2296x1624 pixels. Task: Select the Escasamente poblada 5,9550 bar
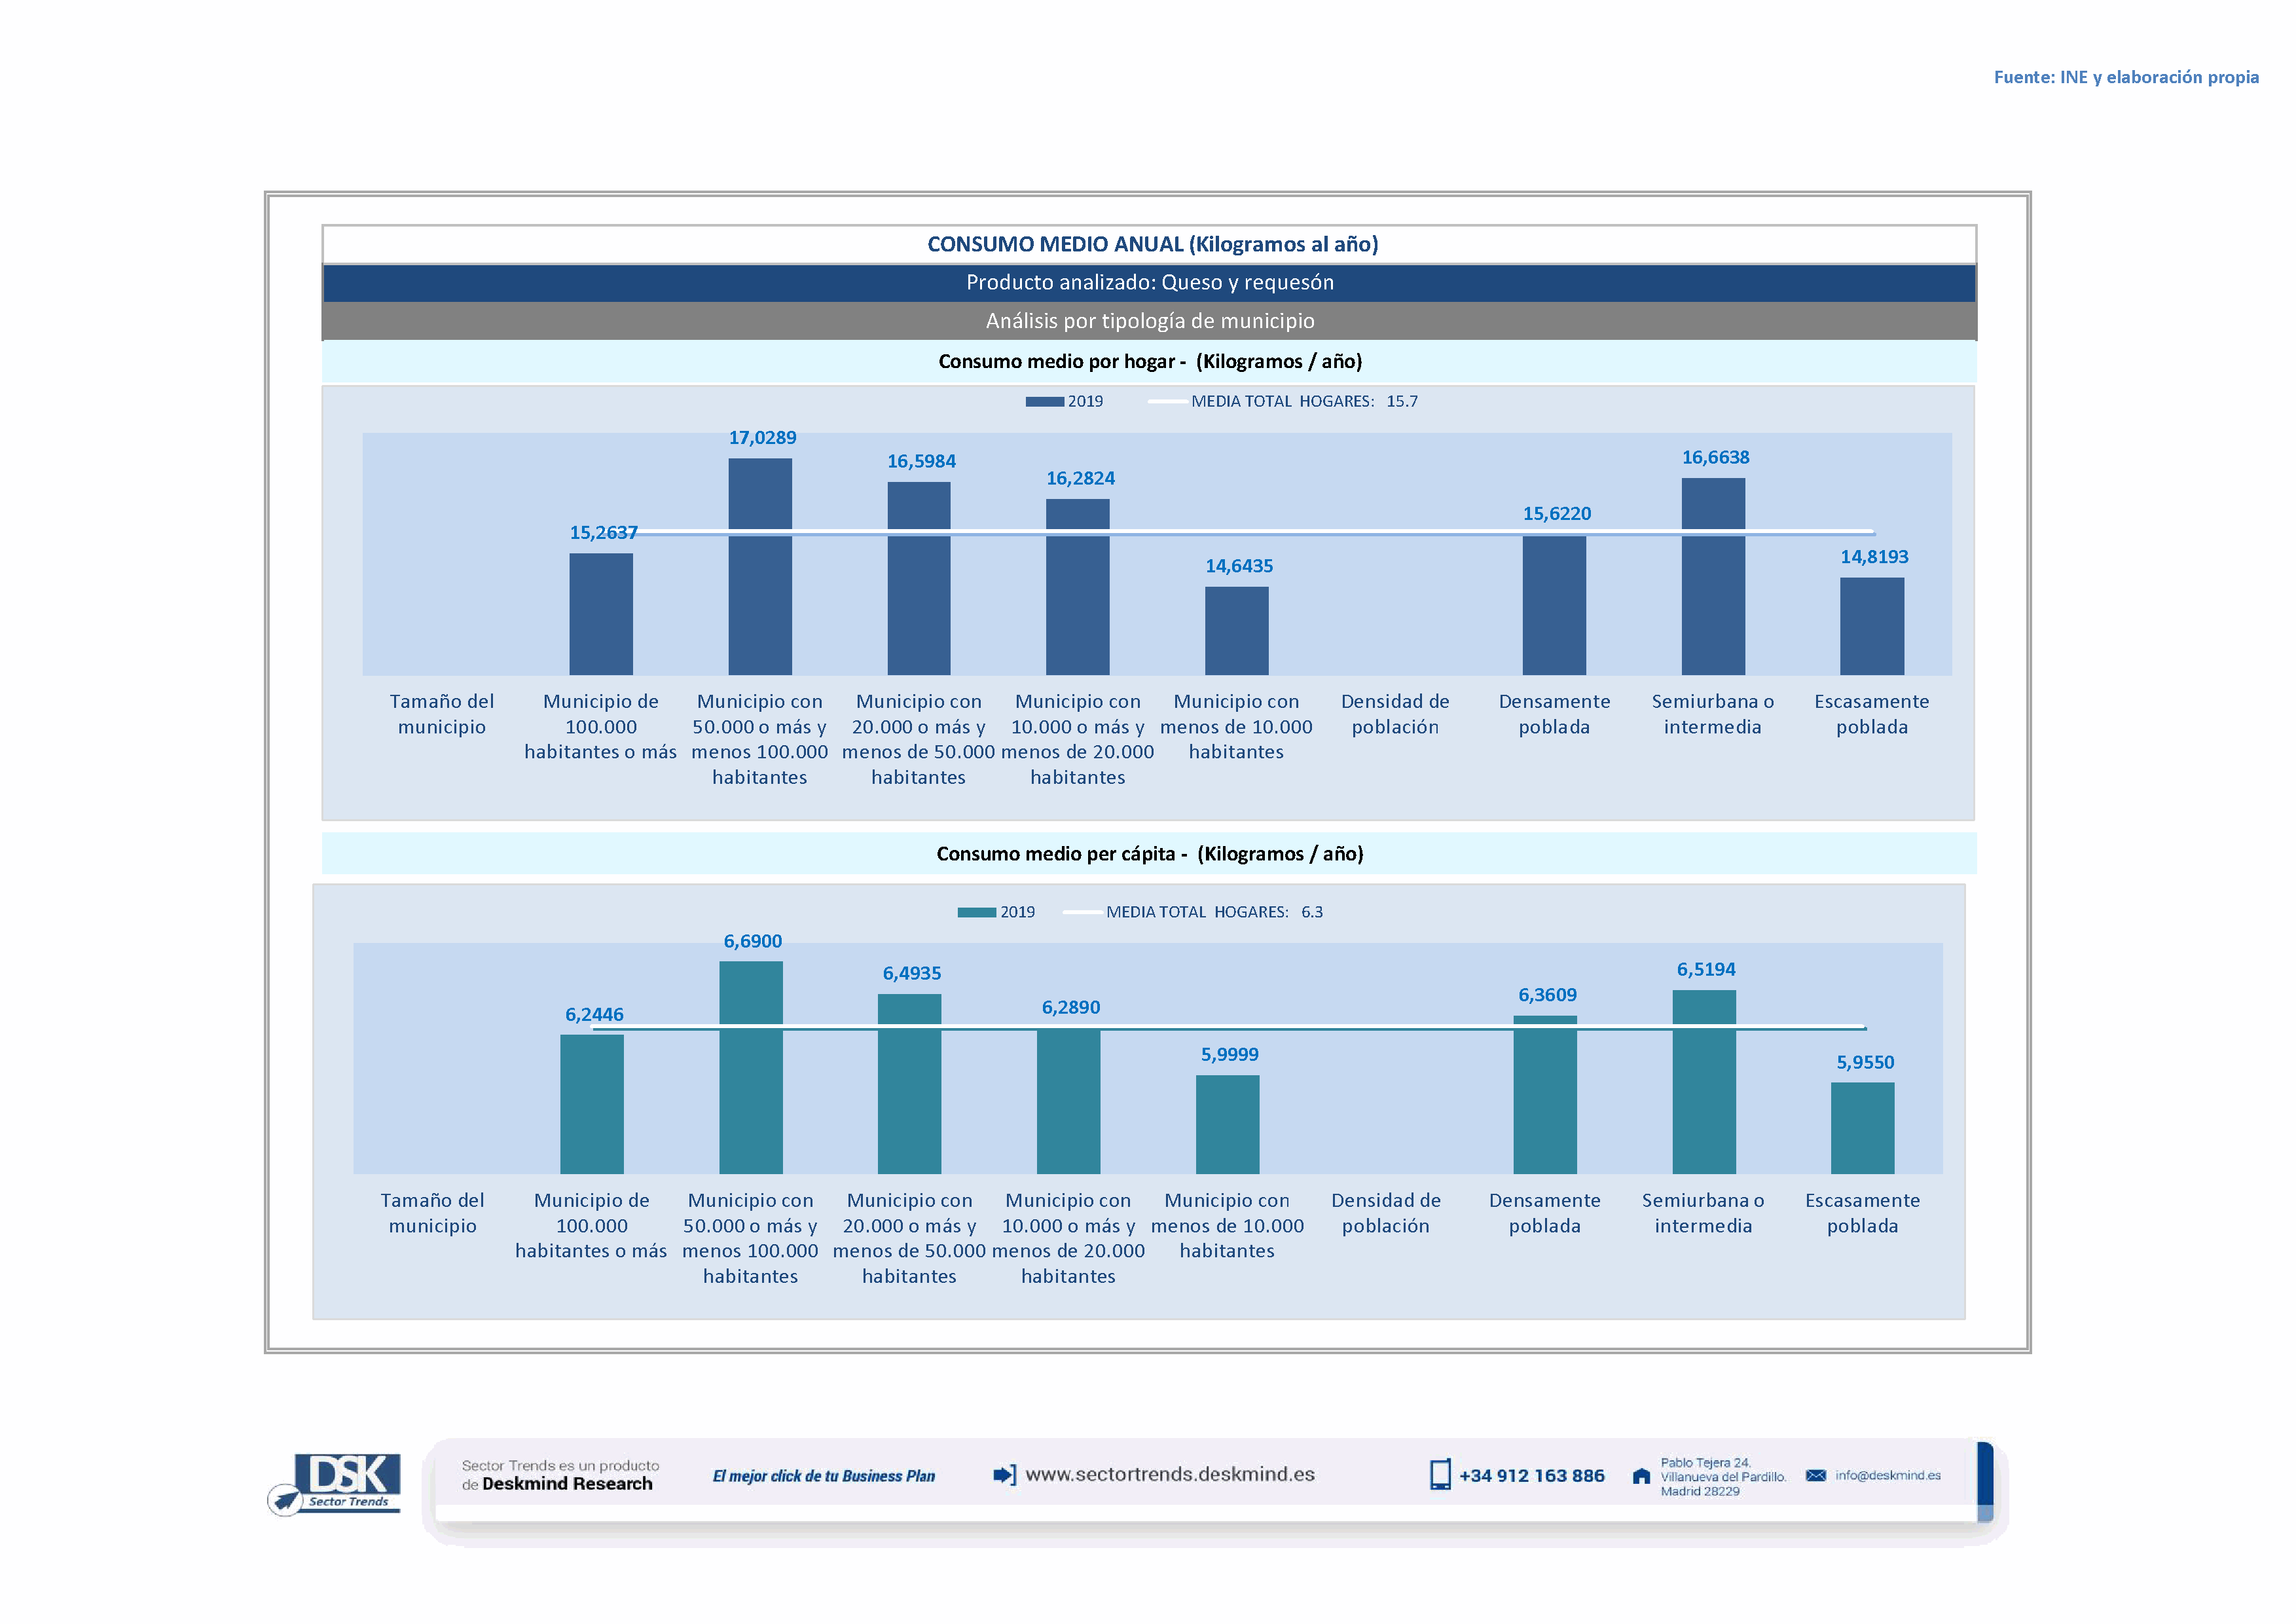click(x=1862, y=1130)
